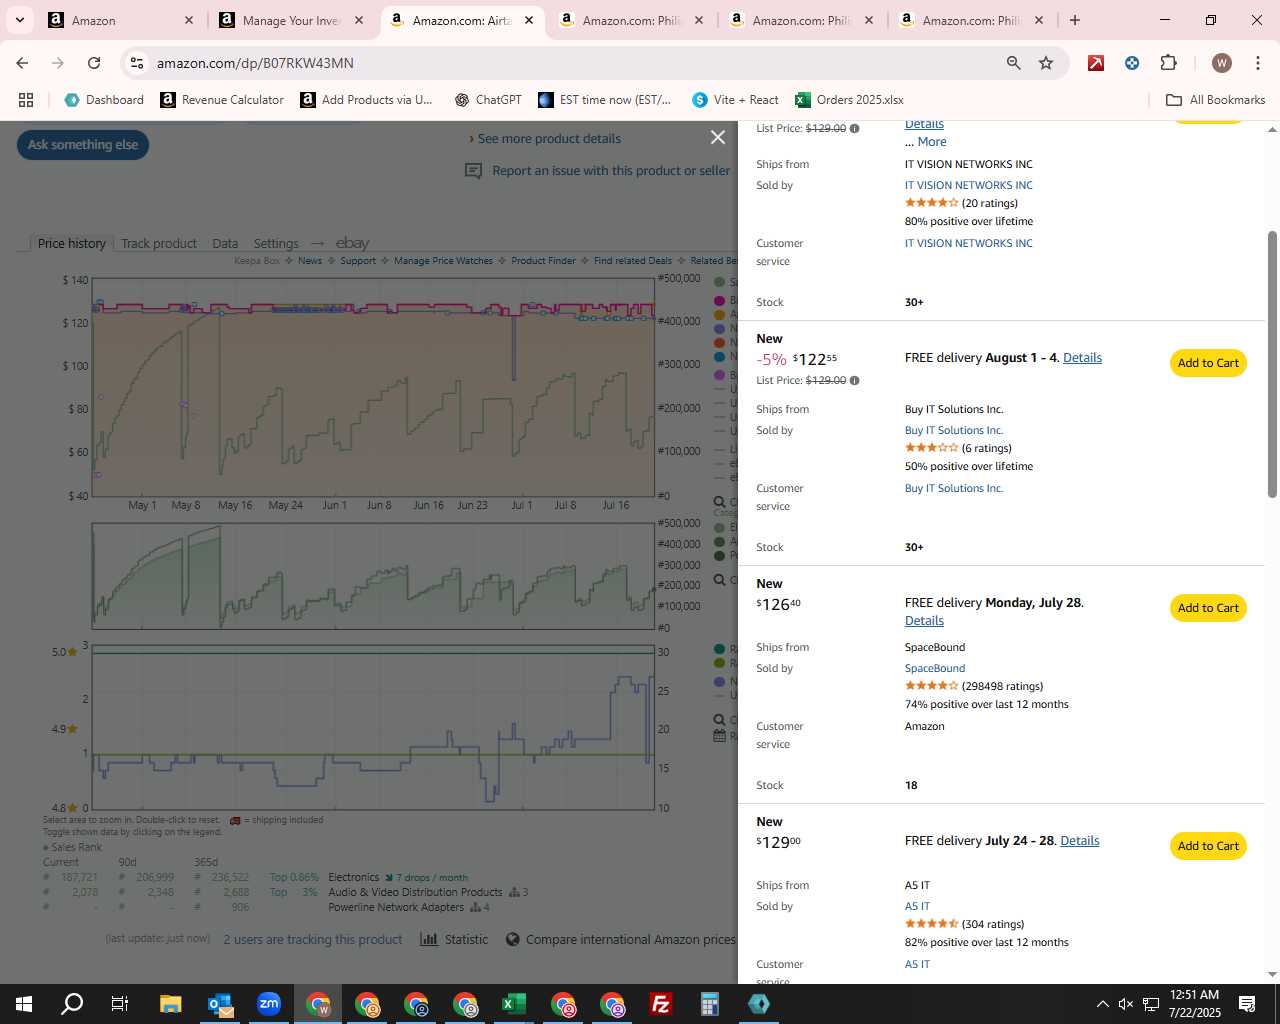Open Keepa Product Finder link
This screenshot has height=1024, width=1280.
coord(543,261)
